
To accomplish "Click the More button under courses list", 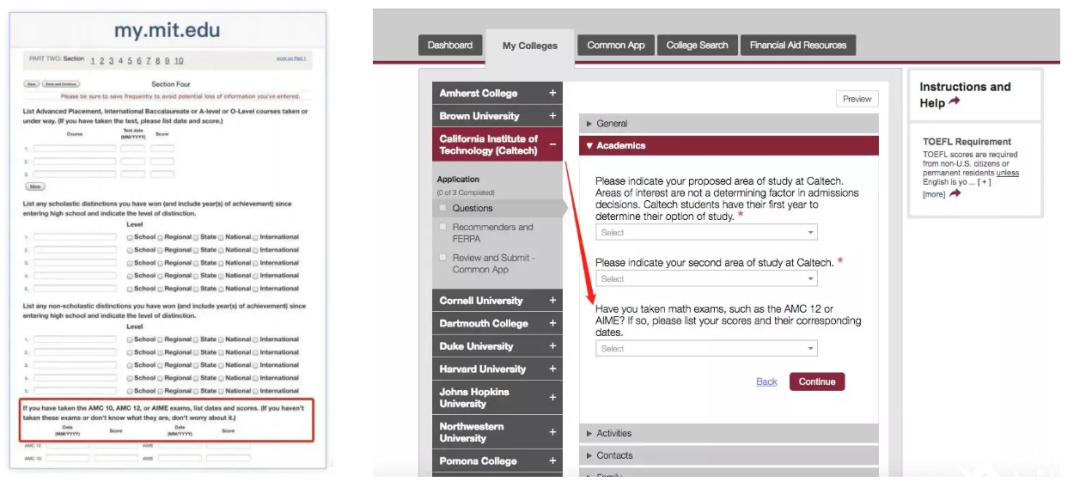I will [x=35, y=187].
